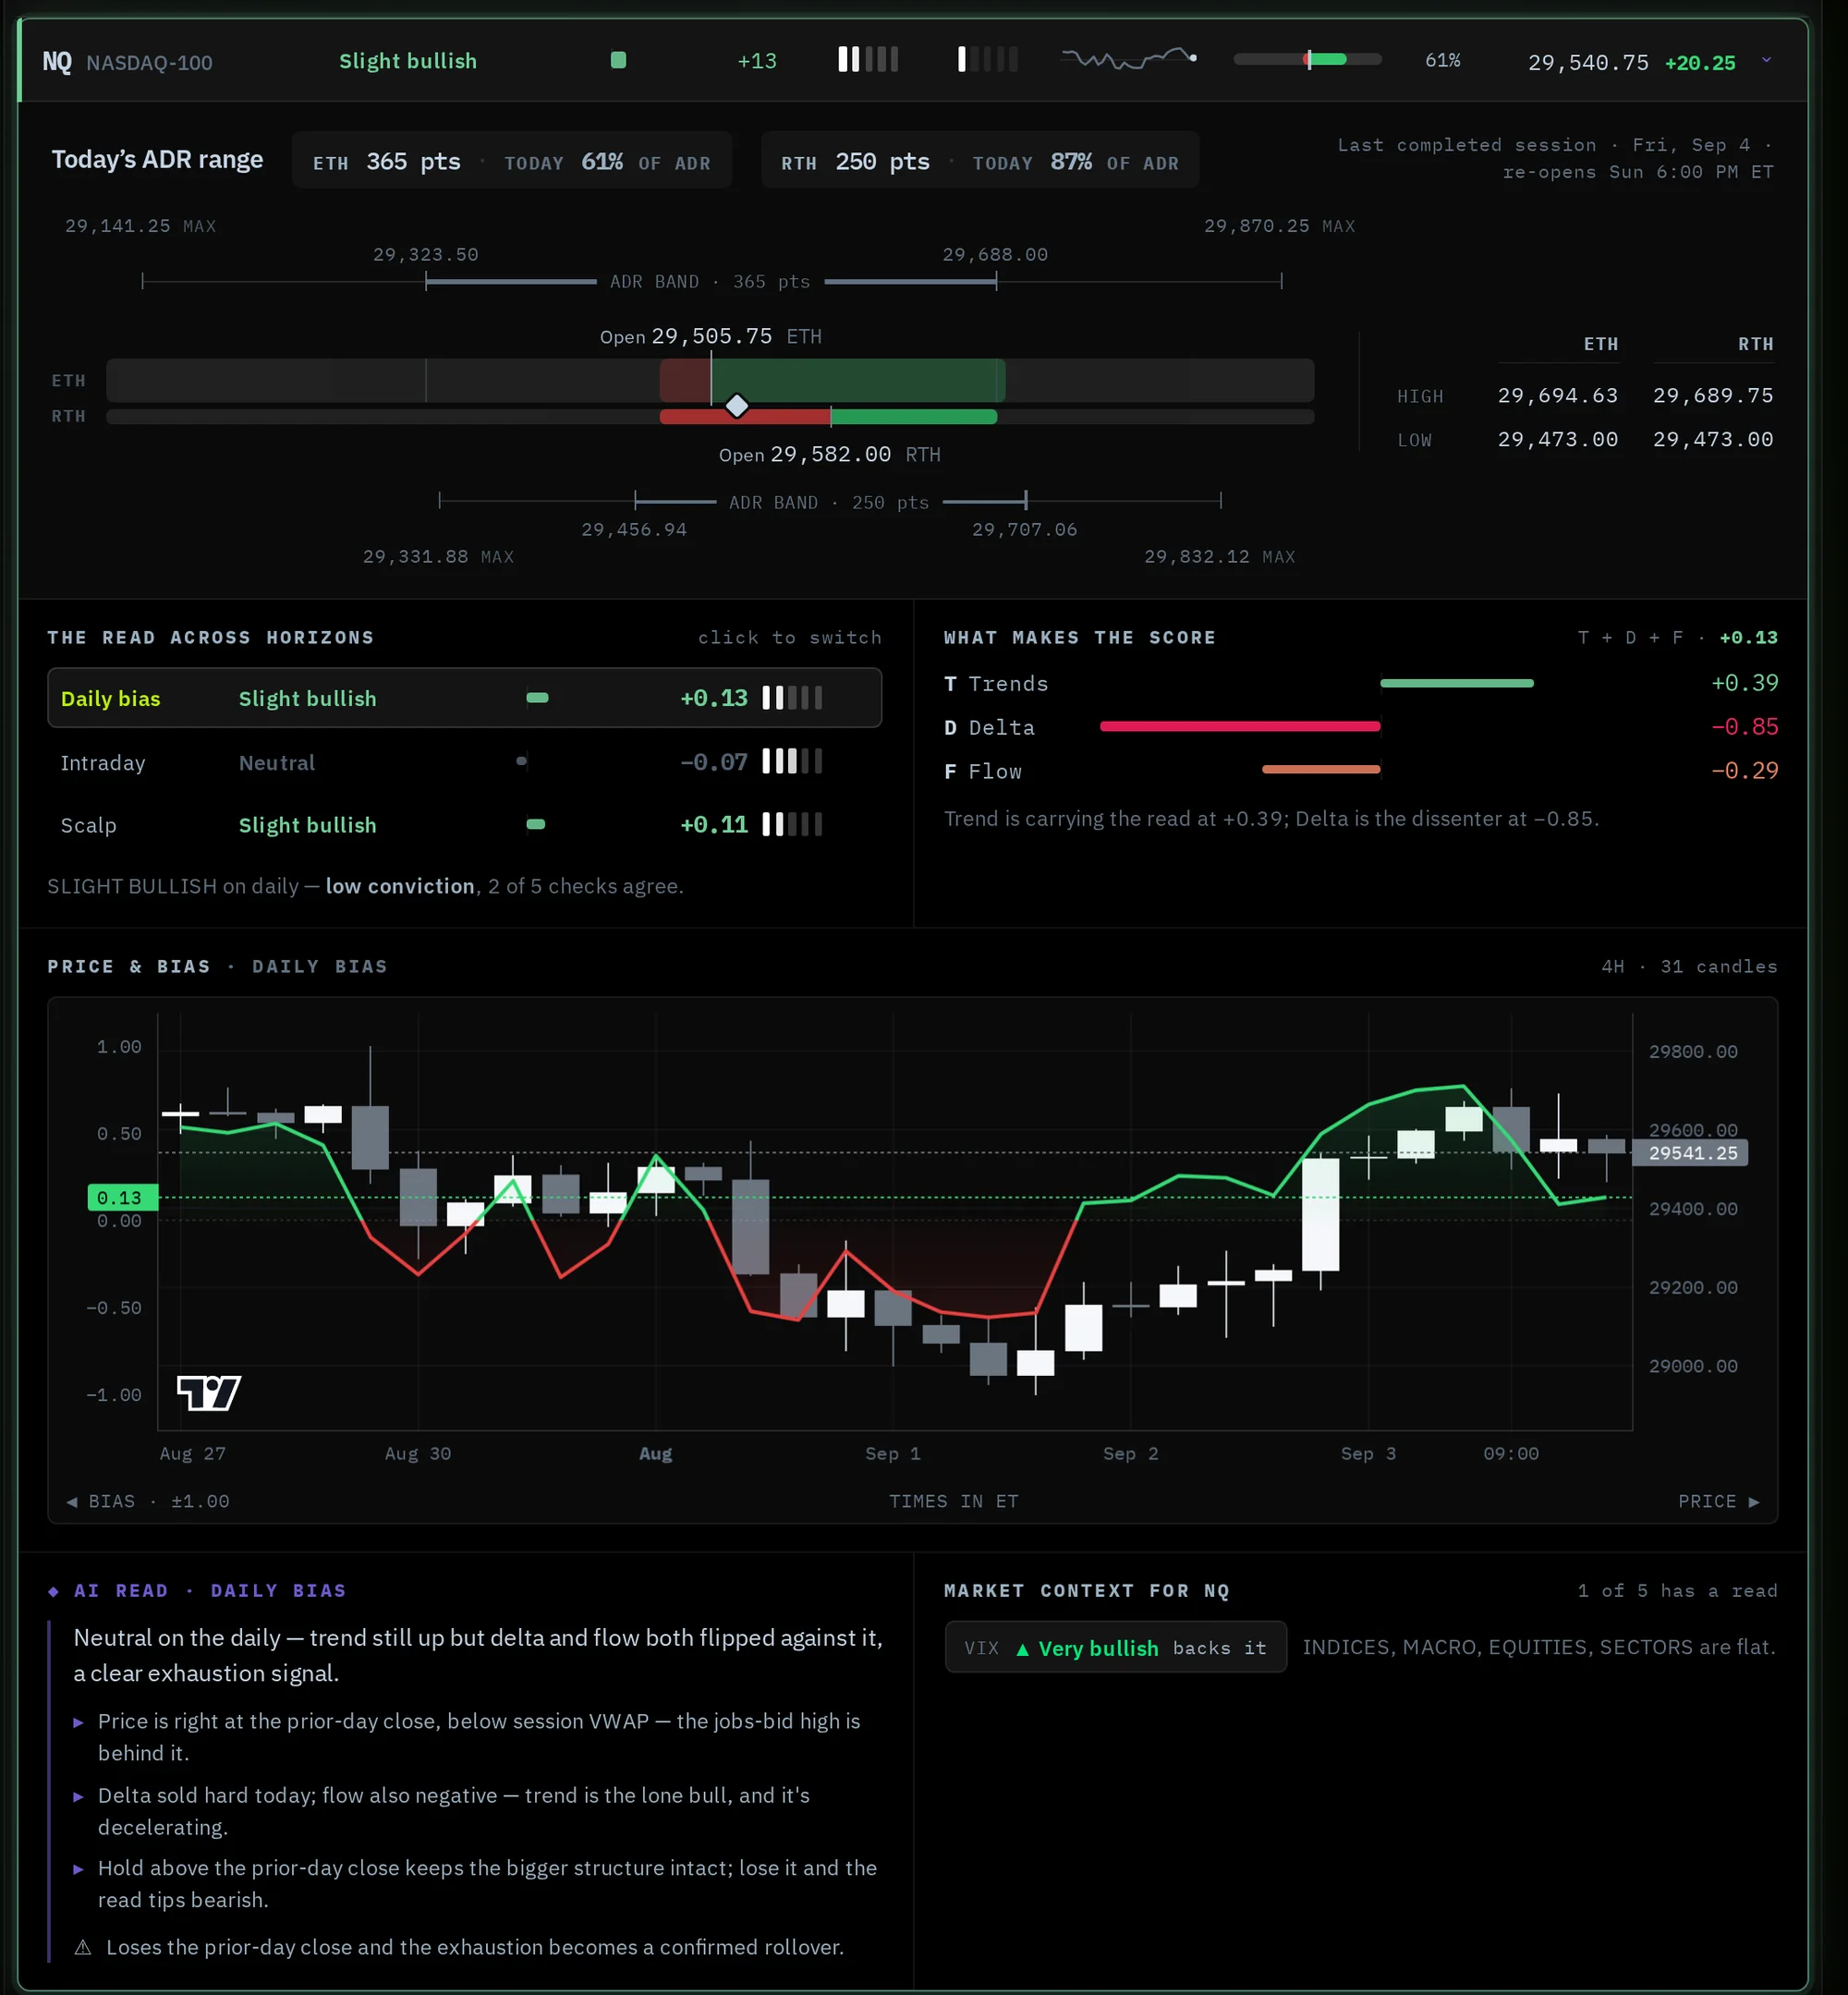Click the Intraday neutral dot indicator

[521, 761]
